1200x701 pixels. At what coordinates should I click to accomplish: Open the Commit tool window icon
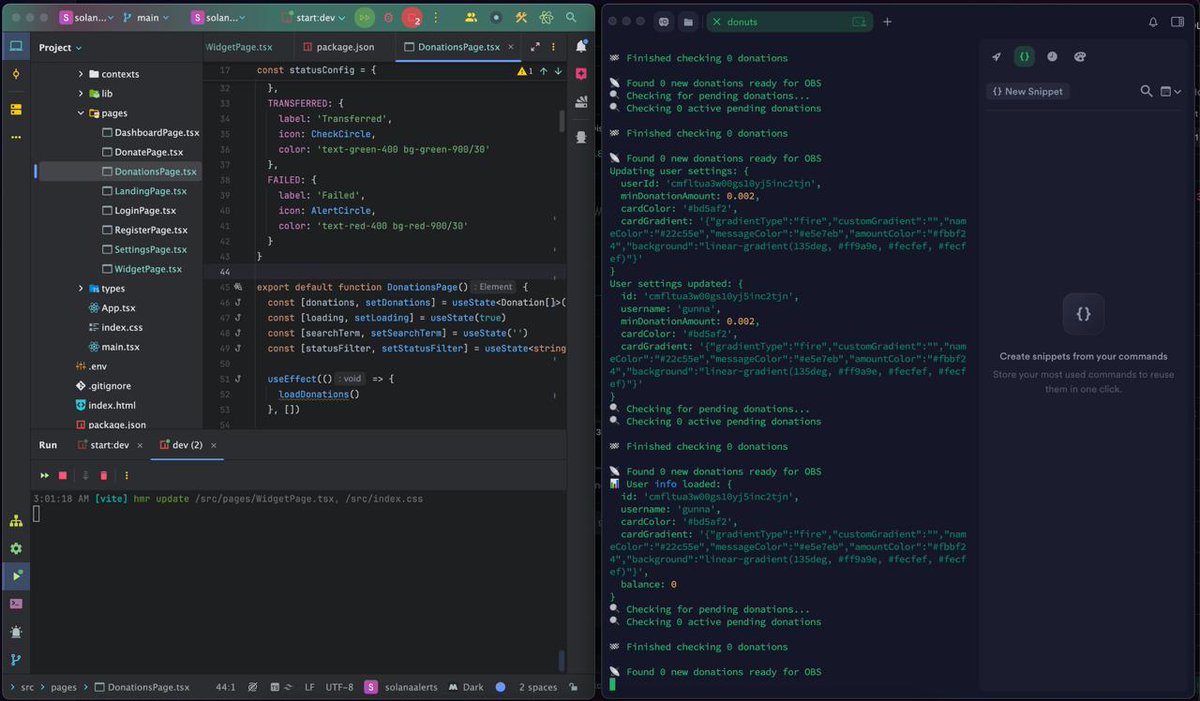point(16,75)
